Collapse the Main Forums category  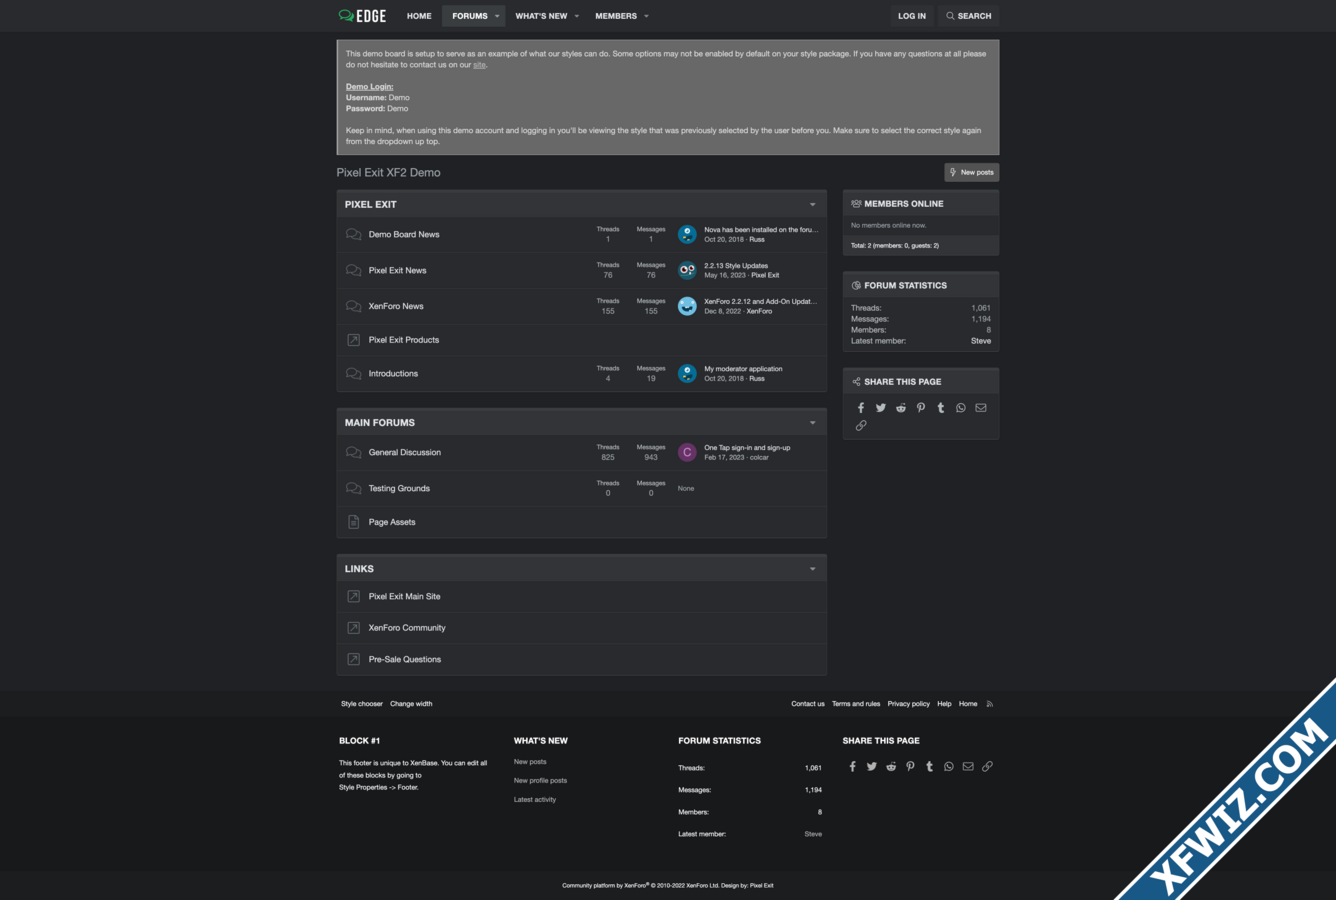[x=812, y=423]
